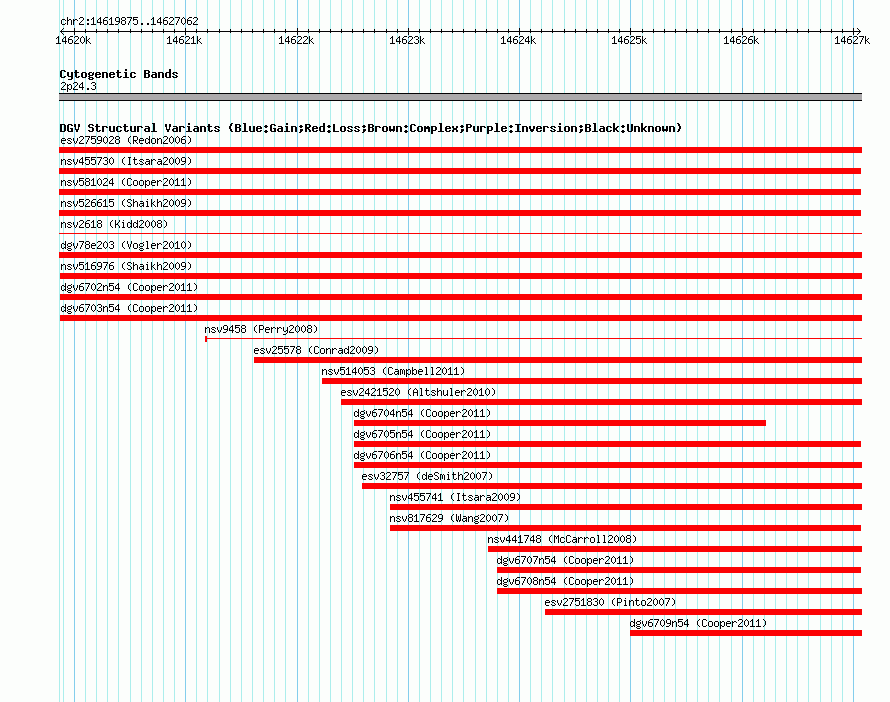Click the shorter red bar of dgv6704n54
The image size is (890, 702).
point(560,423)
